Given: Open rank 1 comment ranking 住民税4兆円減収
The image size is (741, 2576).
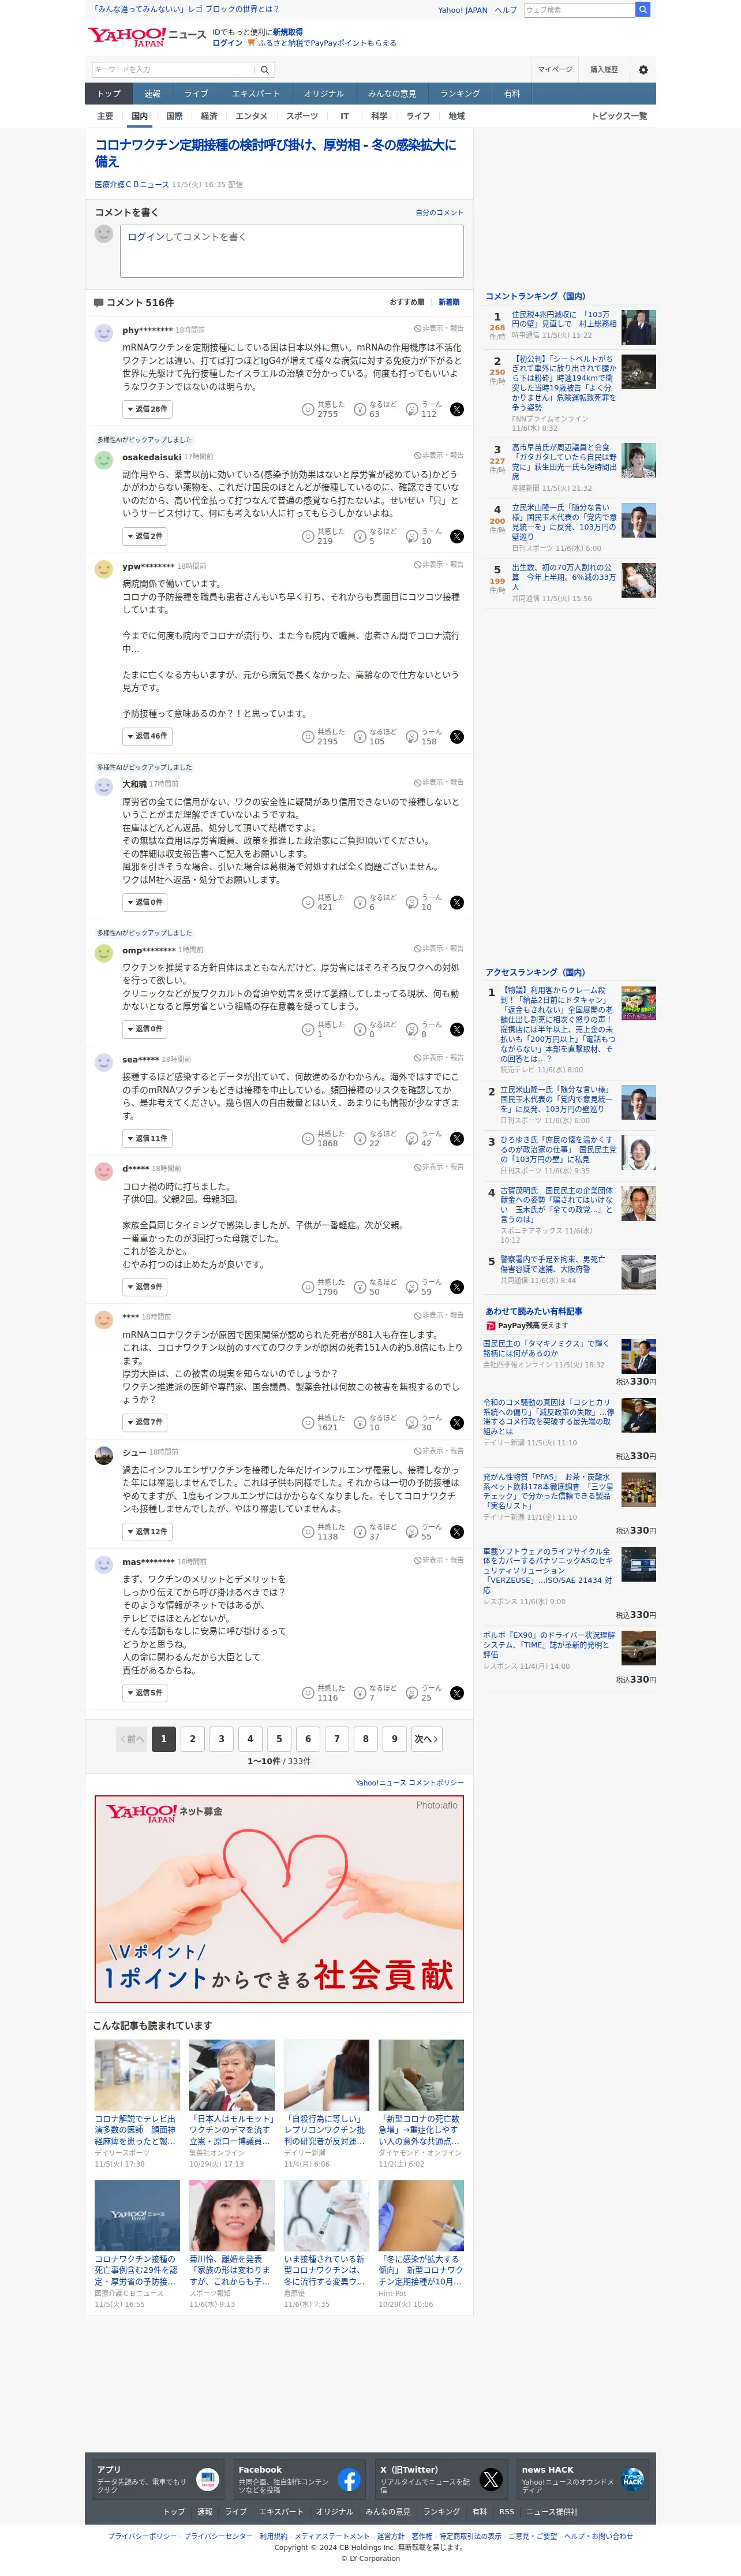Looking at the screenshot, I should click(x=564, y=319).
